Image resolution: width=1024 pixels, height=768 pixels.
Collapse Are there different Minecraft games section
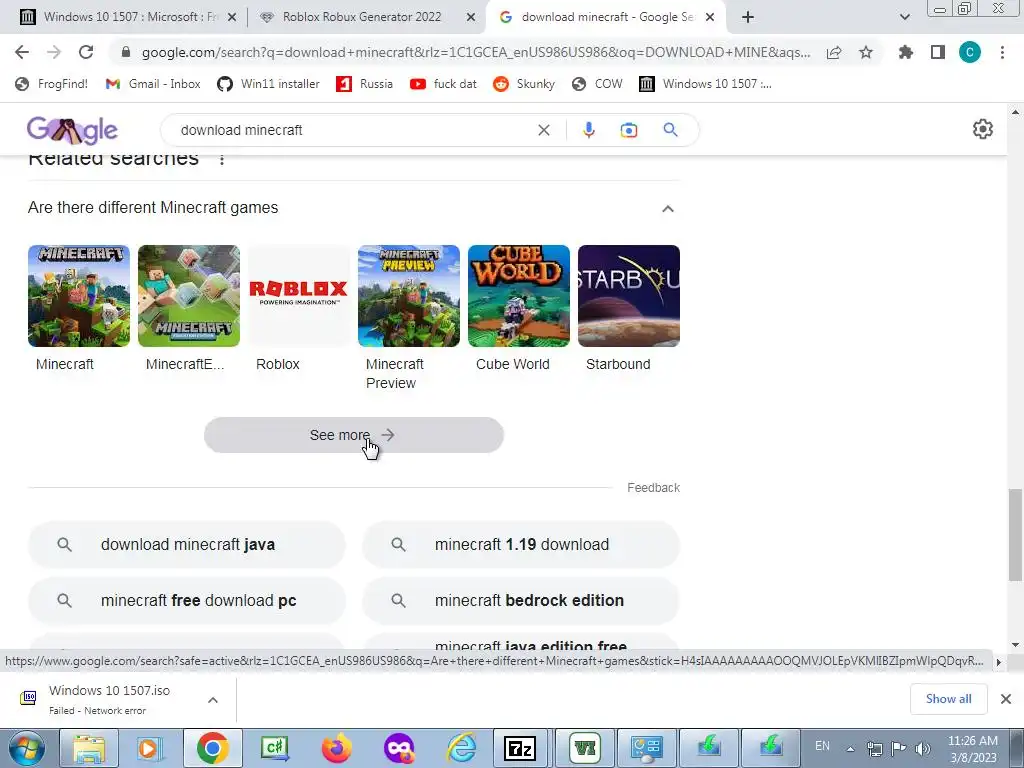tap(667, 209)
